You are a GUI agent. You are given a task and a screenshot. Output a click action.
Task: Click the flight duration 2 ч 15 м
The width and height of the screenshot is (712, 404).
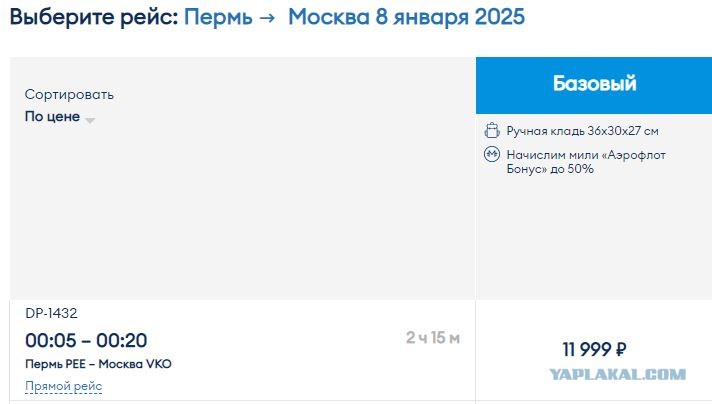[433, 338]
